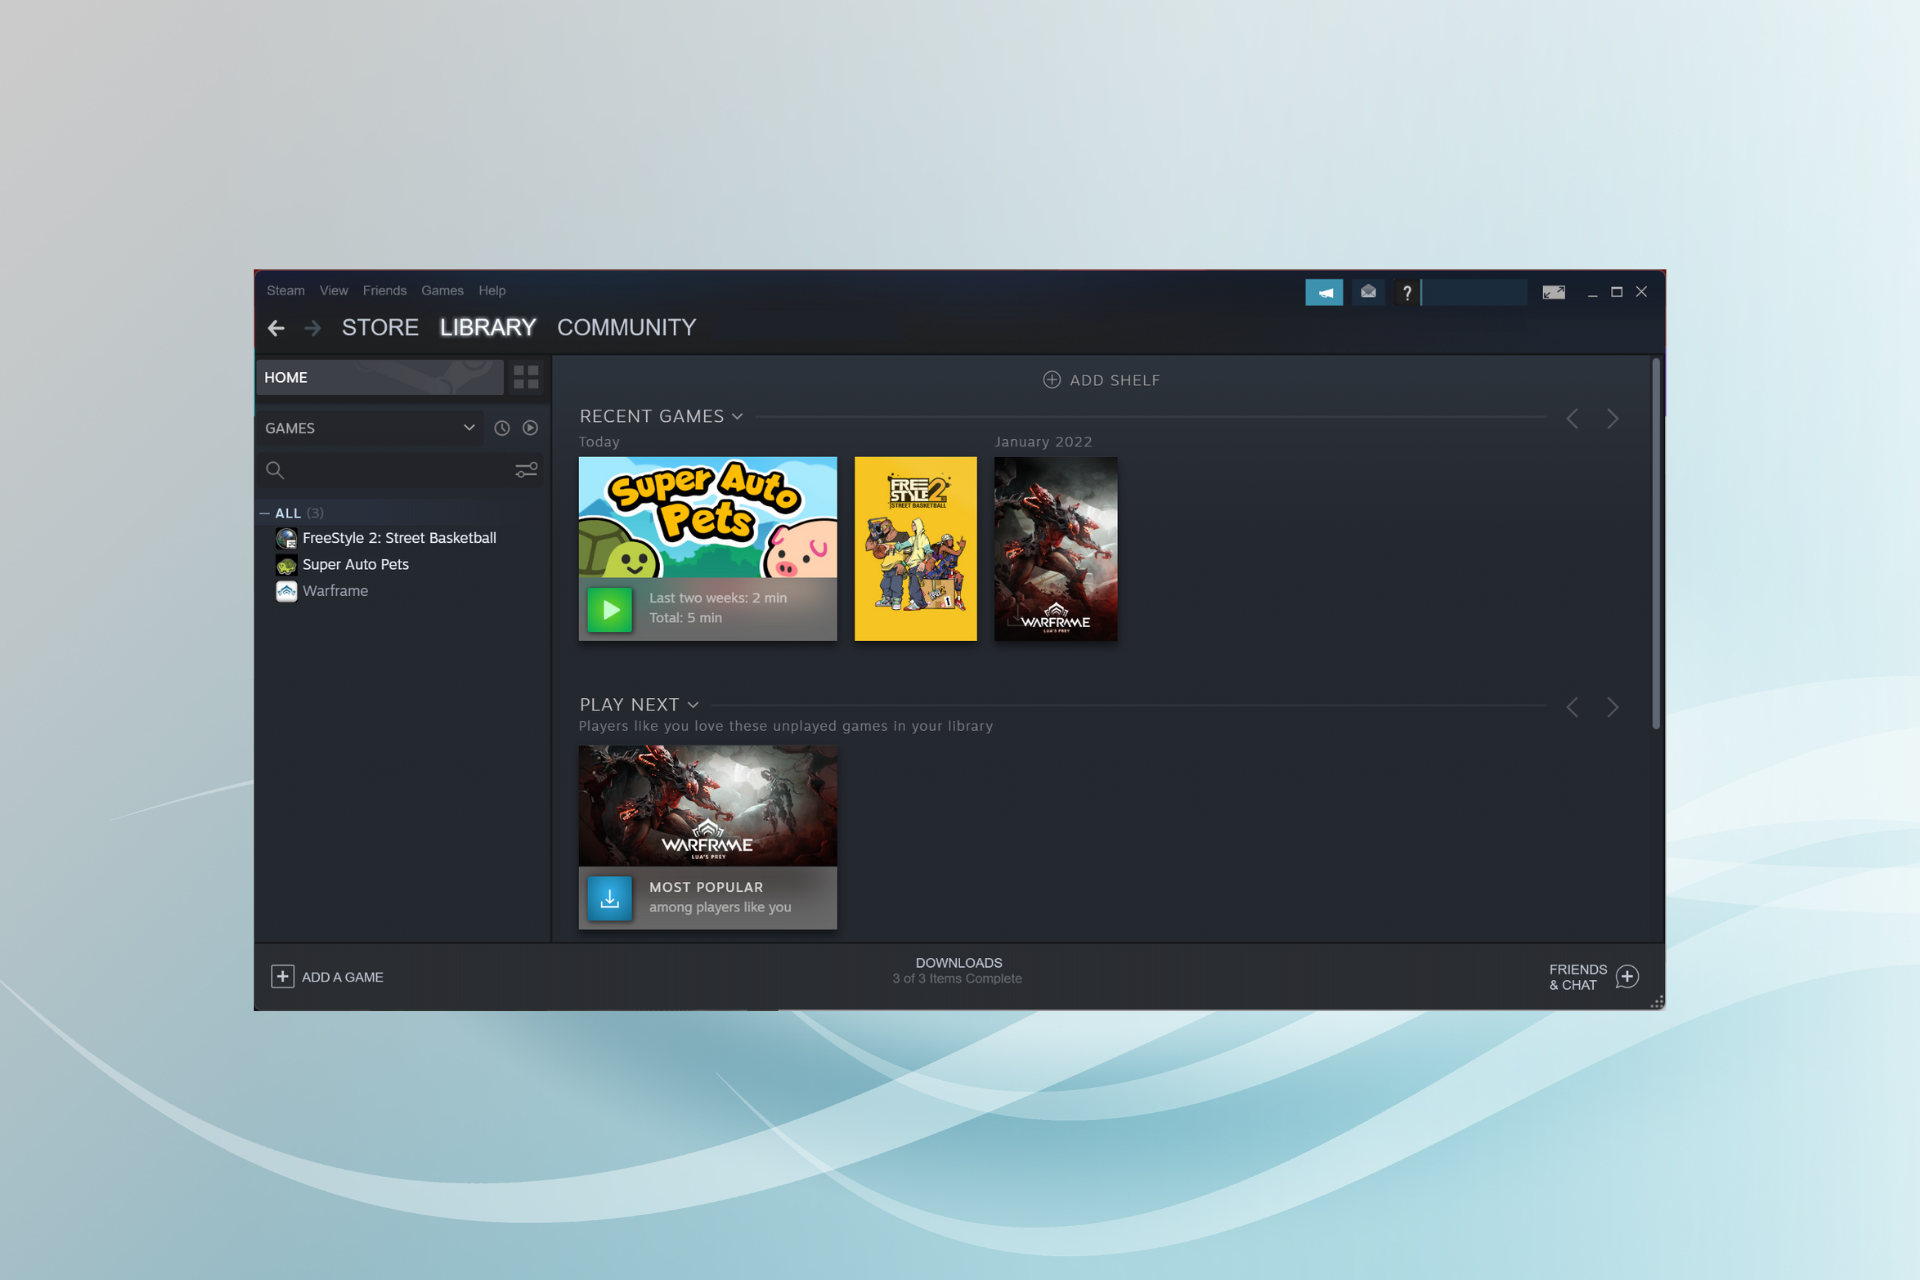Click Add Shelf button
The image size is (1920, 1280).
[1101, 380]
